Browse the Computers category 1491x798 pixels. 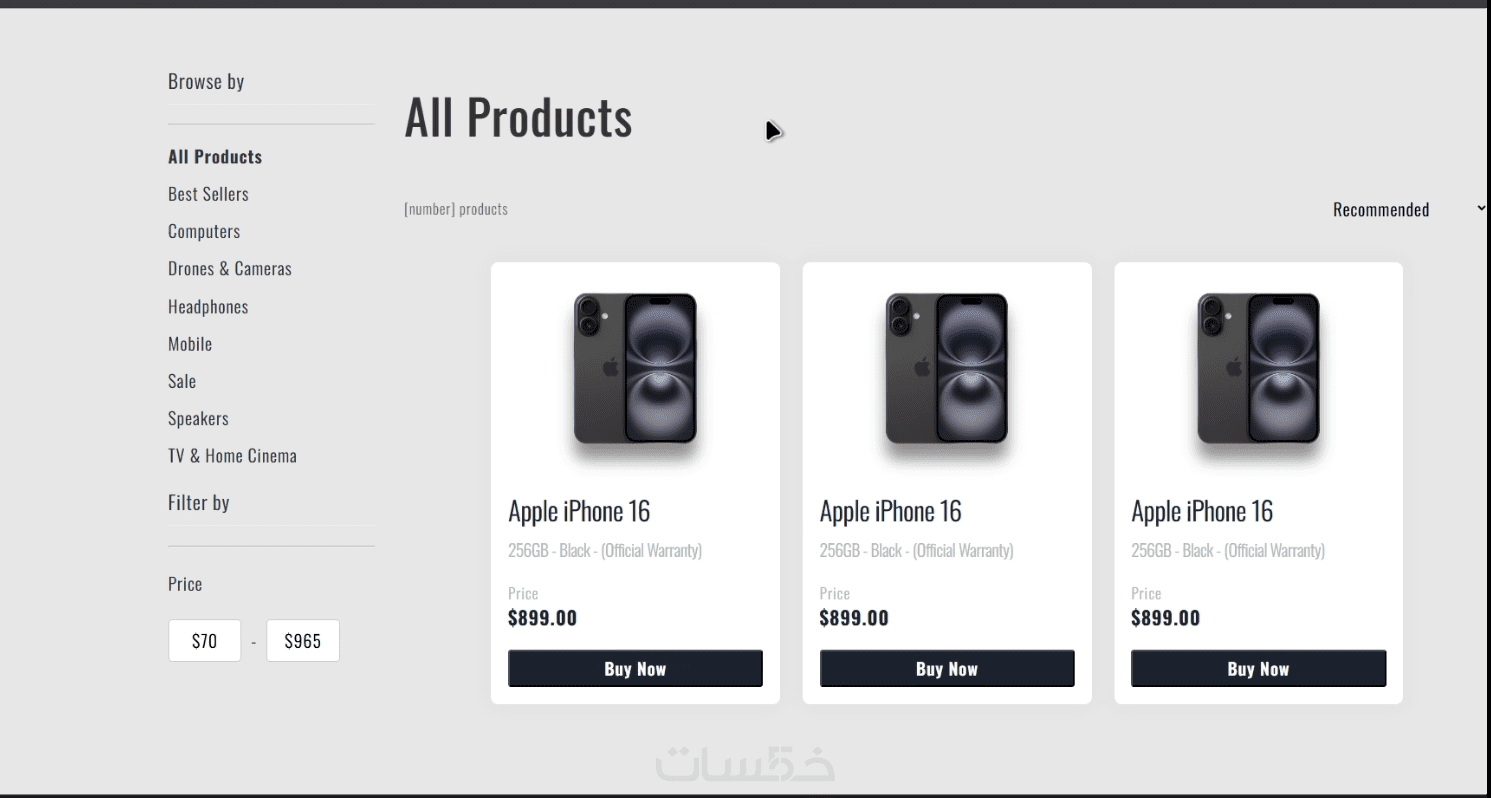point(204,232)
